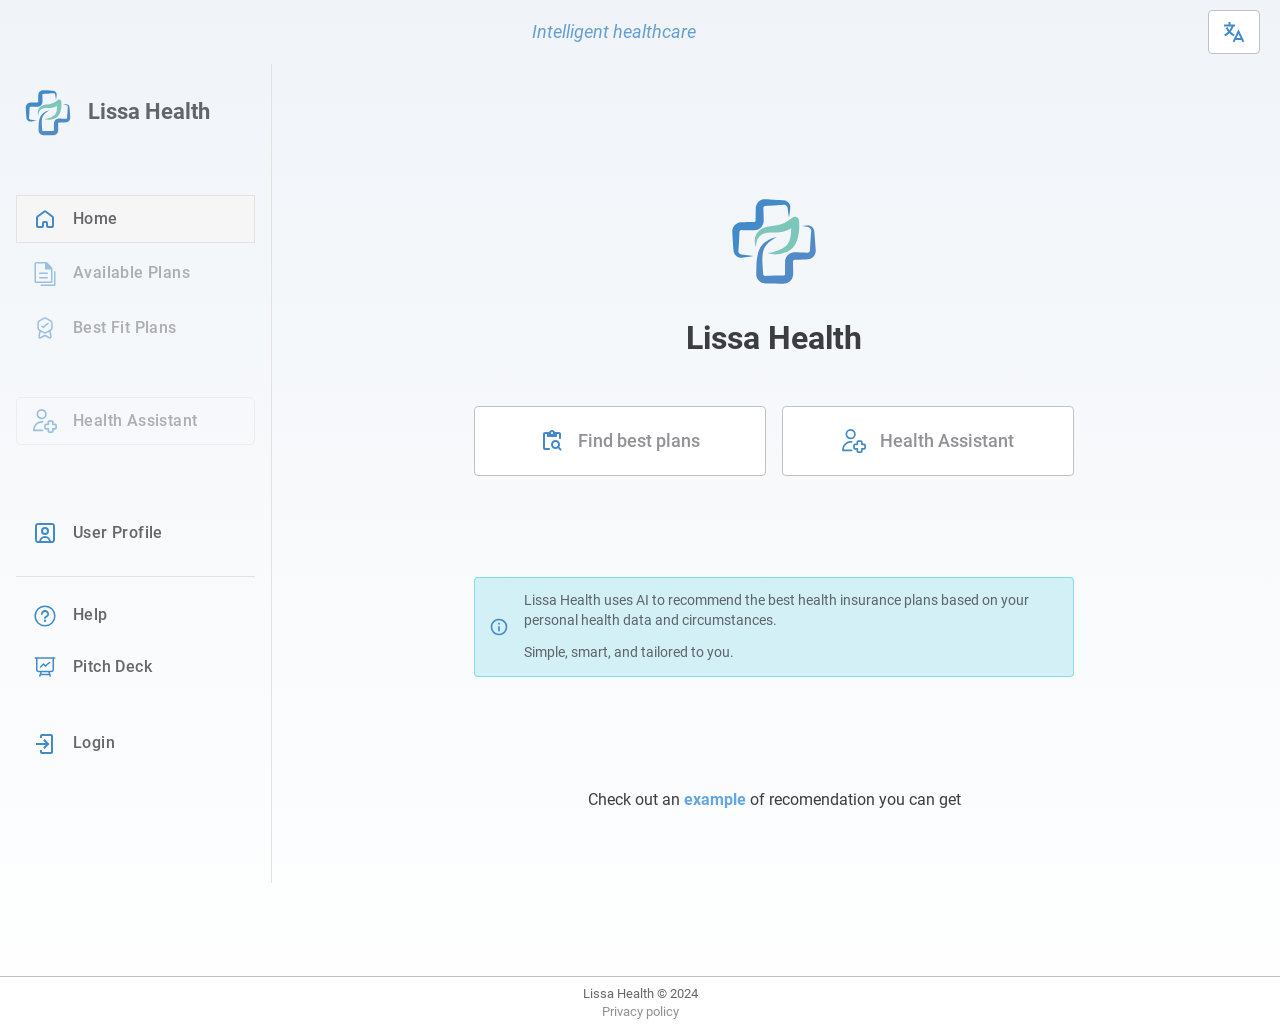Click the Lissa Health sidebar logo
The width and height of the screenshot is (1280, 1024).
48,112
